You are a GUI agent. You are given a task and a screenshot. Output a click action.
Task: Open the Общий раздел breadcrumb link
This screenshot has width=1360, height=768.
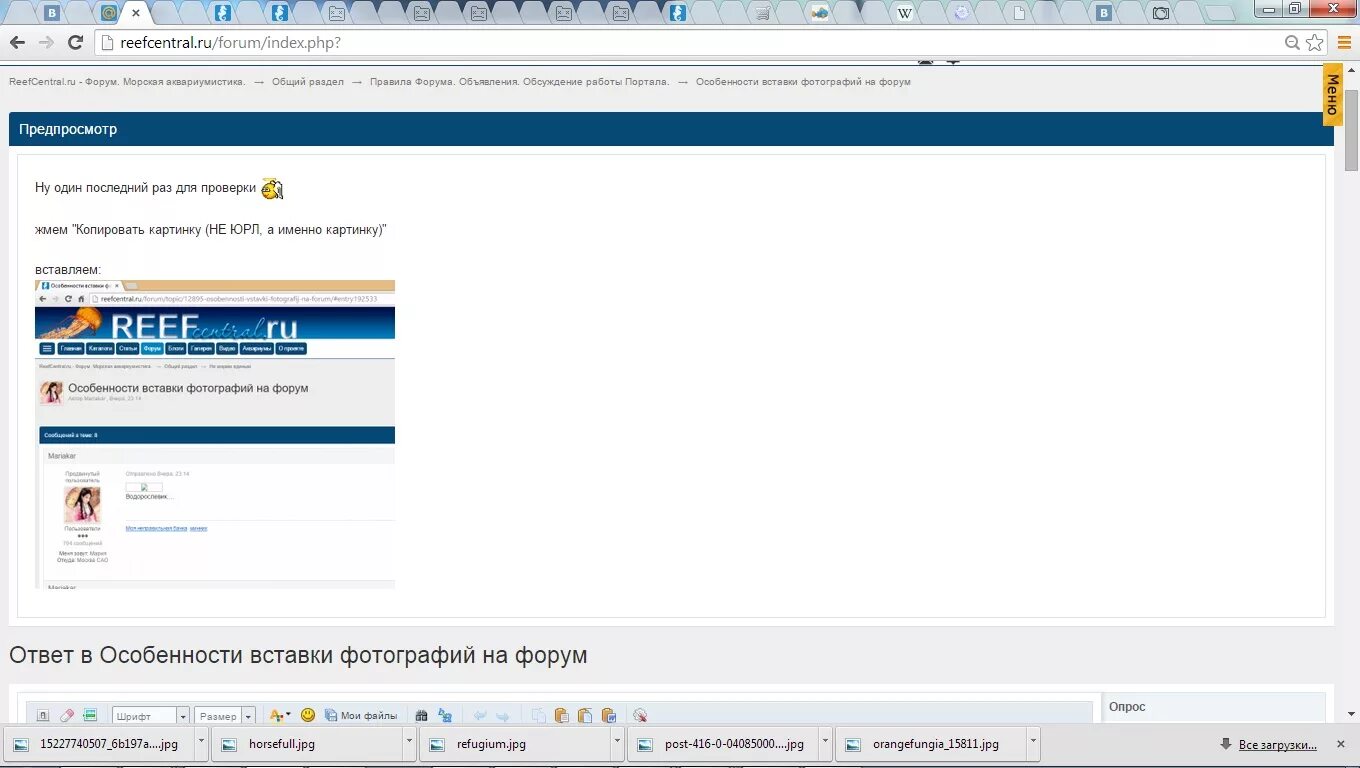pos(308,82)
